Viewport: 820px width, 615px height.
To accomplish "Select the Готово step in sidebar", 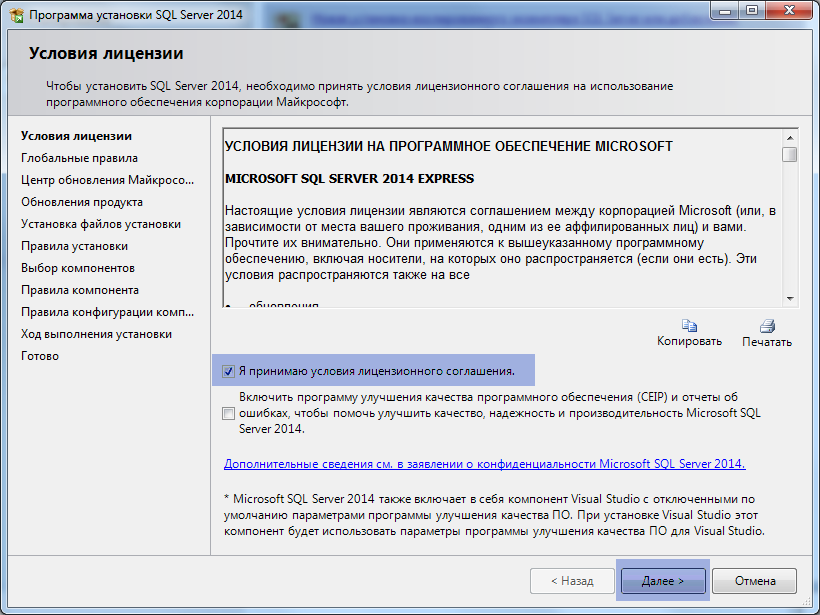I will [40, 356].
